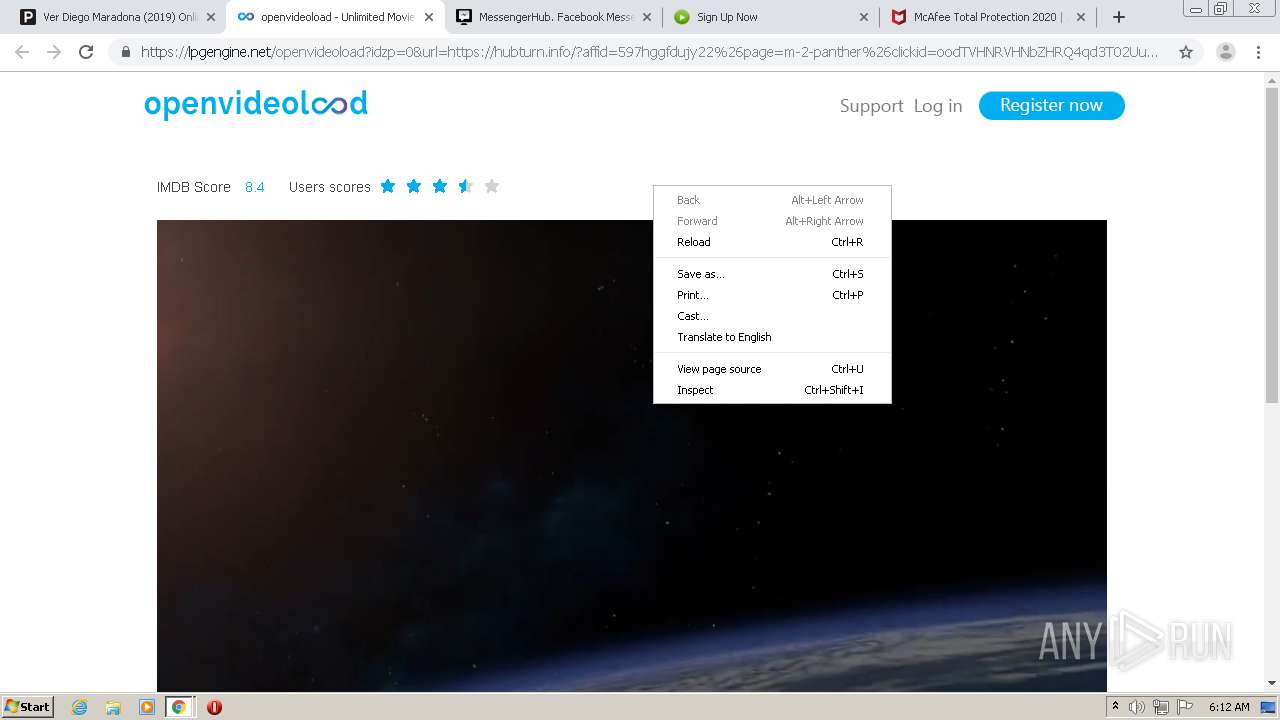Open the Chrome three-dot menu

pos(1258,52)
